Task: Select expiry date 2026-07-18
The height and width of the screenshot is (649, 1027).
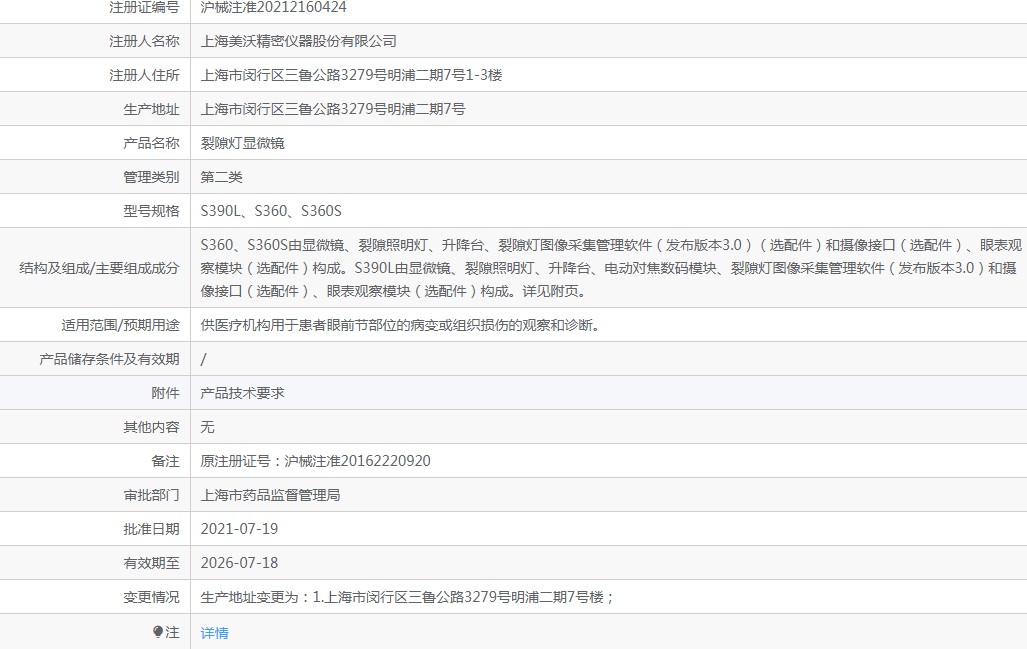Action: [240, 563]
